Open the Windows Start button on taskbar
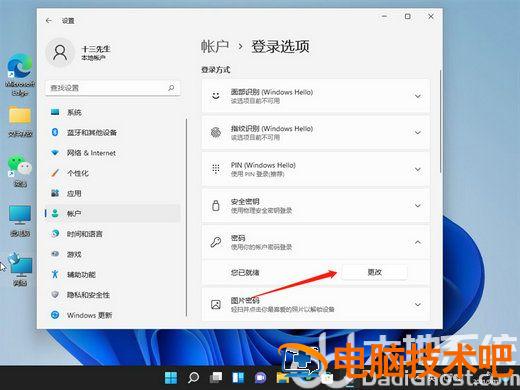520x390 pixels. click(x=171, y=378)
